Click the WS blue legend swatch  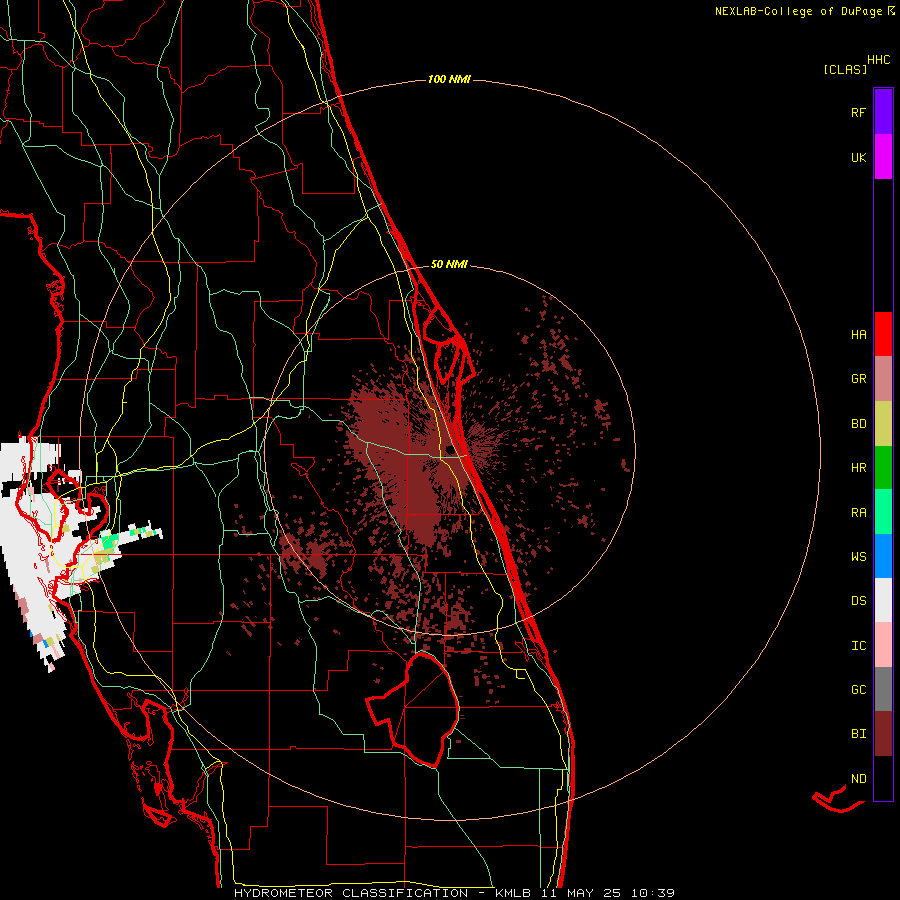click(883, 556)
